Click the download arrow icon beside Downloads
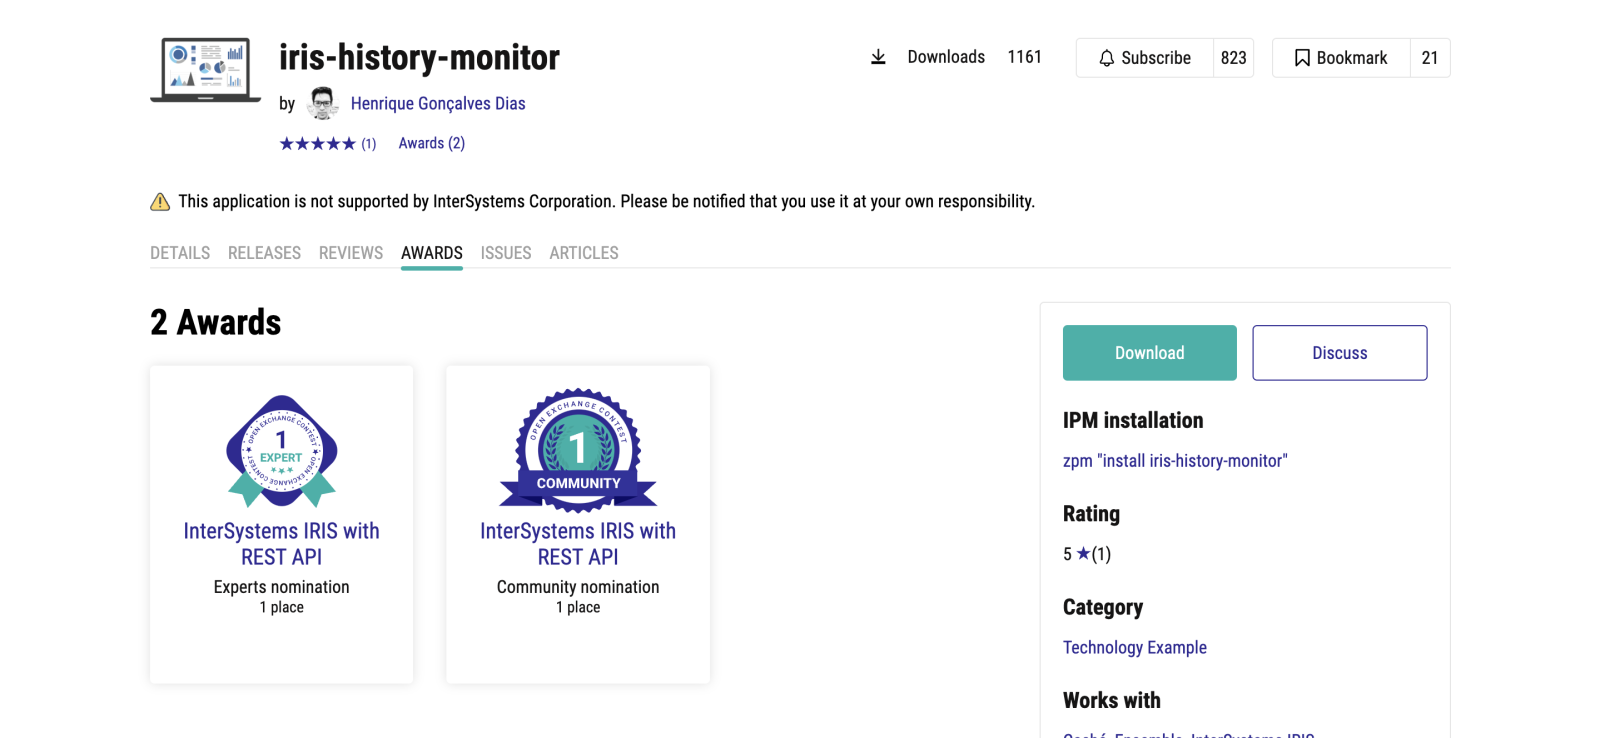The height and width of the screenshot is (738, 1600). (x=878, y=57)
